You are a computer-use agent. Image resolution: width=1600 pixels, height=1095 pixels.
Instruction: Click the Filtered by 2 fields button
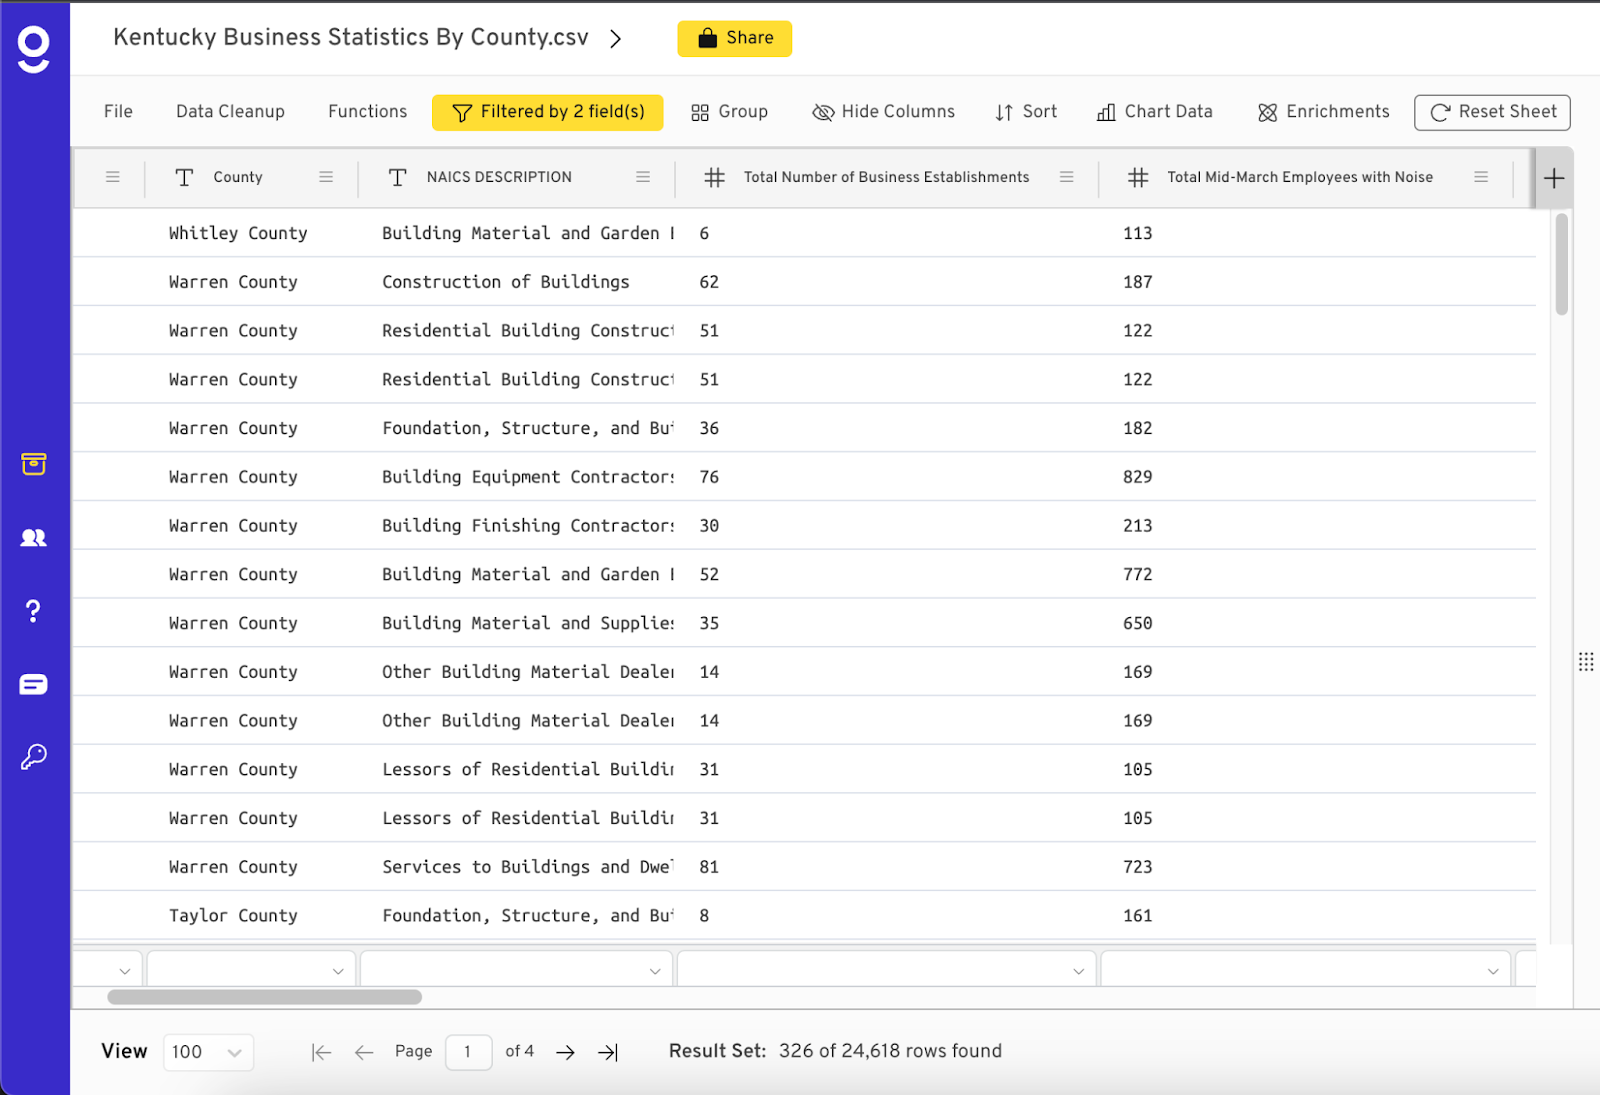point(547,112)
